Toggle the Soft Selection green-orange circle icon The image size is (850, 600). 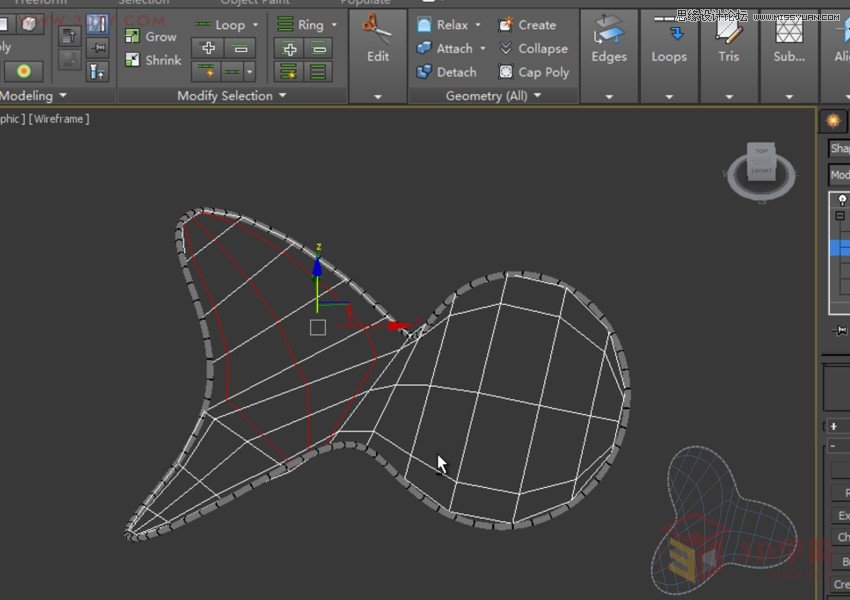pyautogui.click(x=23, y=71)
